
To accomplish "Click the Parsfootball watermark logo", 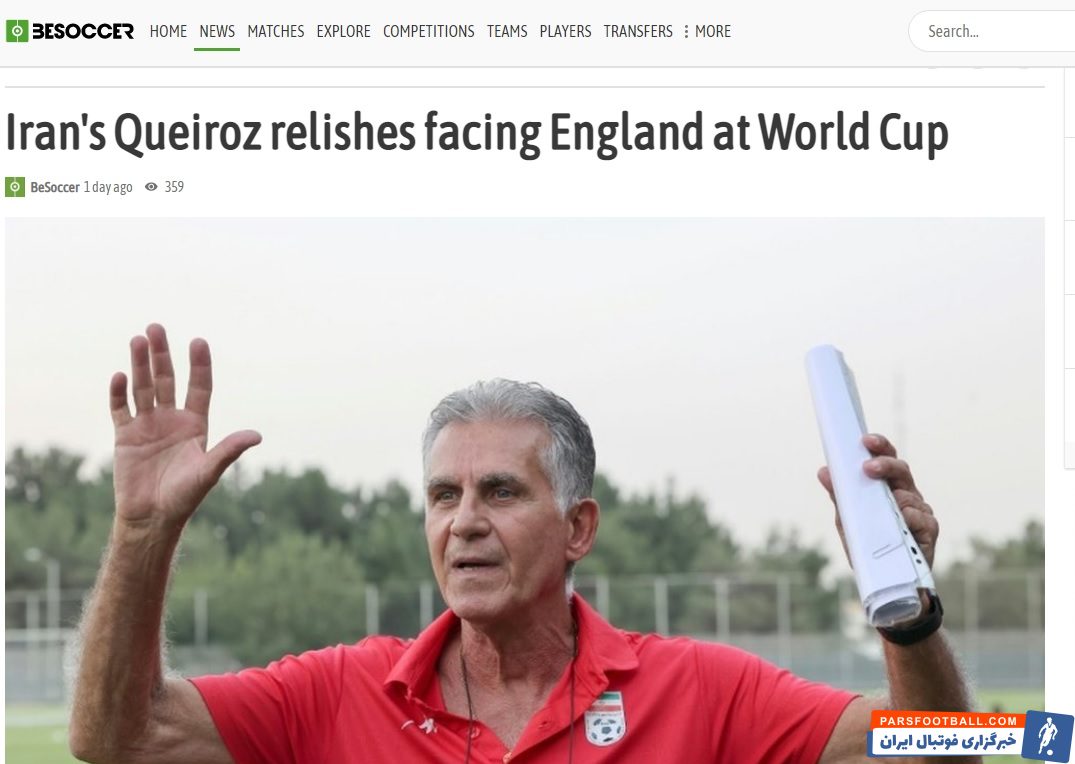I will click(970, 736).
